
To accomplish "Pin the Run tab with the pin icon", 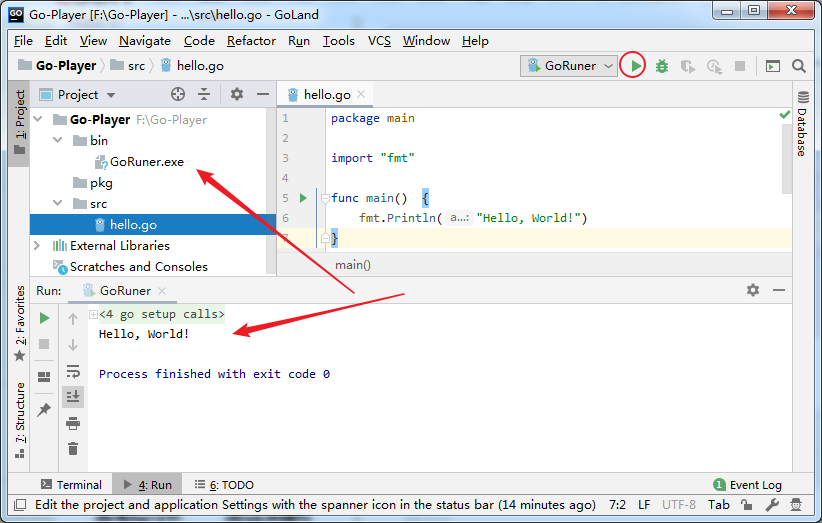I will pos(44,409).
